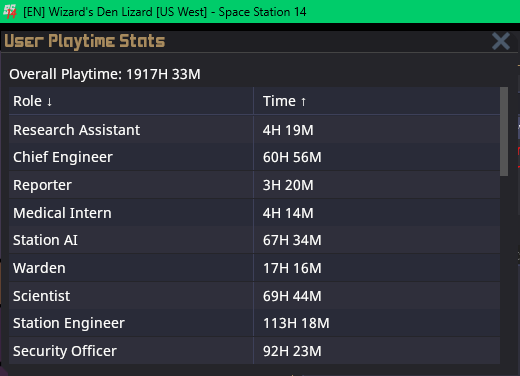Select the Security Officer row

[254, 351]
